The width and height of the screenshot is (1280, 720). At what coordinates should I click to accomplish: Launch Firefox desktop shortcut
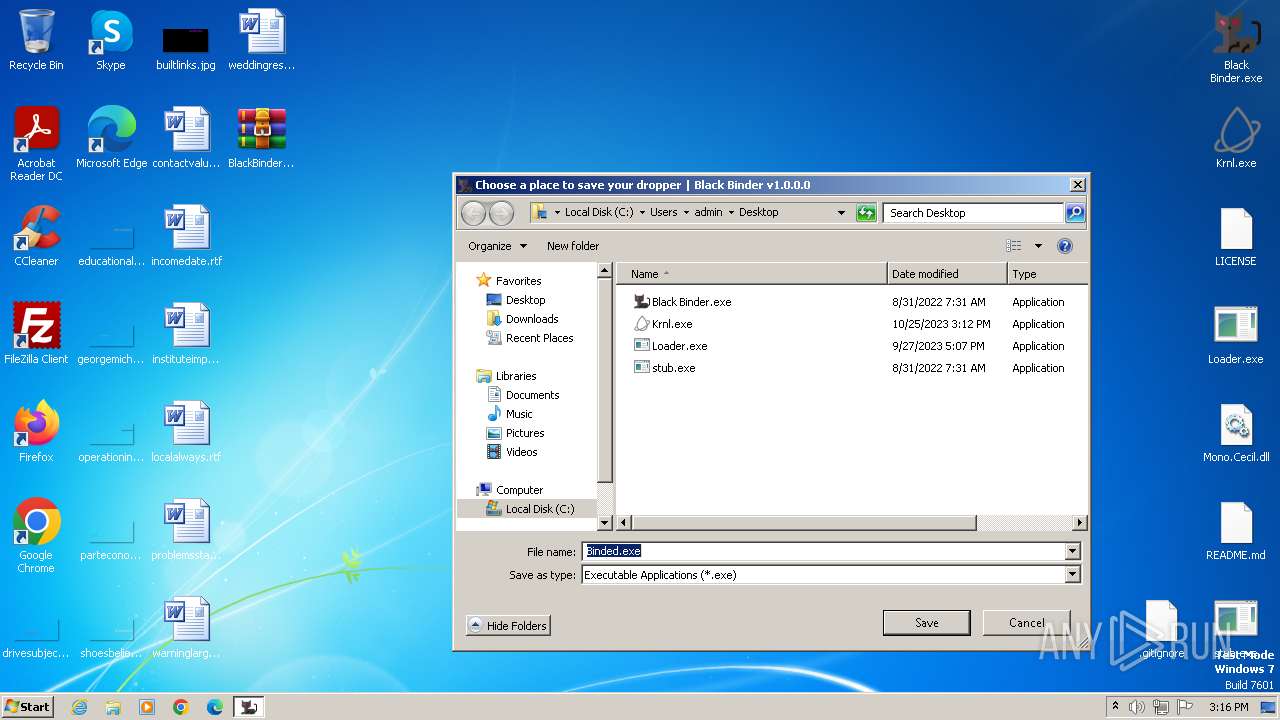coord(36,433)
